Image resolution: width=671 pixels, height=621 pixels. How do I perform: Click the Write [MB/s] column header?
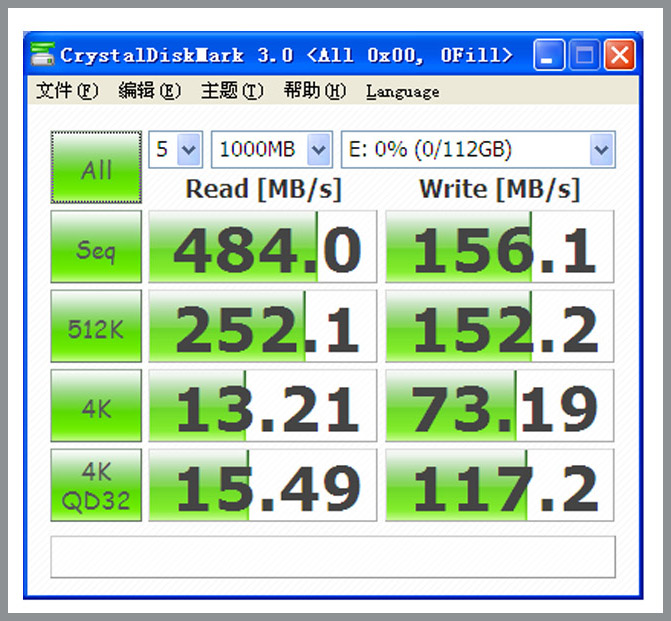coord(500,189)
